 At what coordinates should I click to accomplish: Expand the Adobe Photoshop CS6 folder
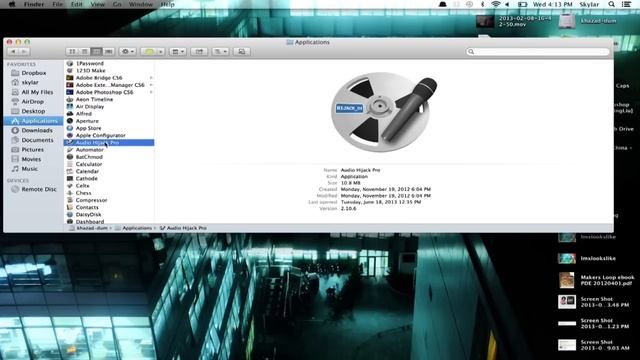151,92
